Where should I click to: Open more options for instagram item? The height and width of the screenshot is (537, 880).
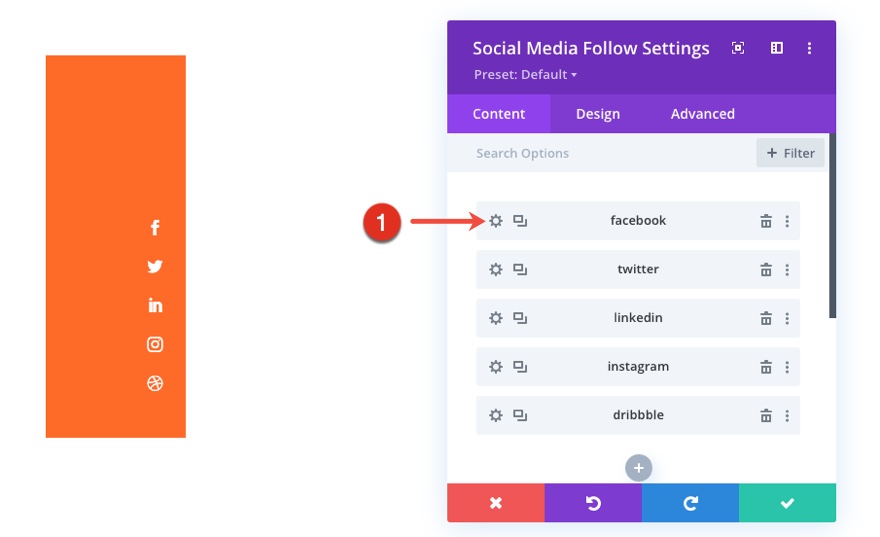787,367
